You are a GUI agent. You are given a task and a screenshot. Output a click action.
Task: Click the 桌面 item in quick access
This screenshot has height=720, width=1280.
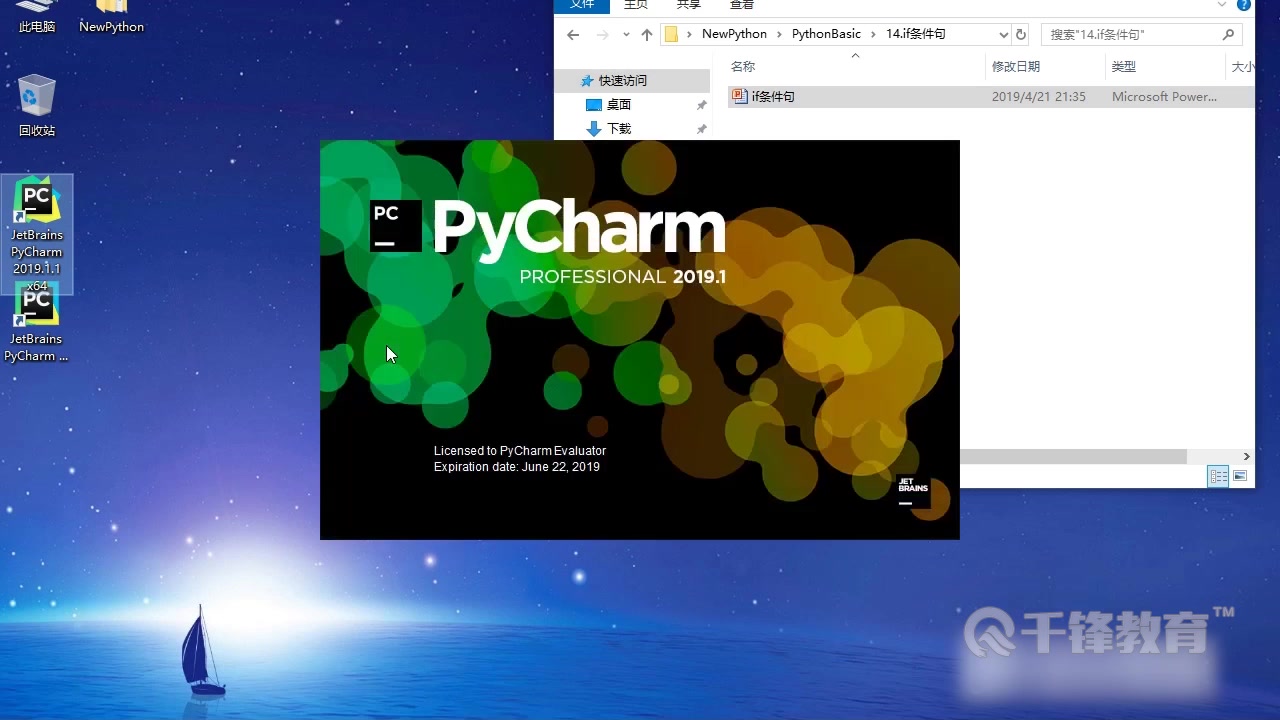click(x=617, y=104)
